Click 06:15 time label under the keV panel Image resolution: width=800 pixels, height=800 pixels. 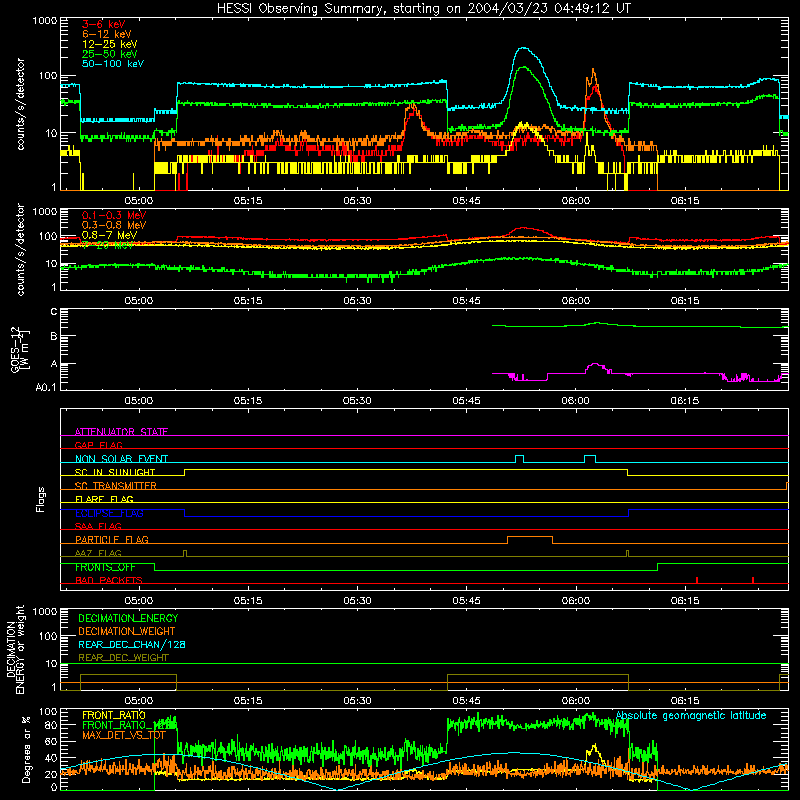click(685, 201)
